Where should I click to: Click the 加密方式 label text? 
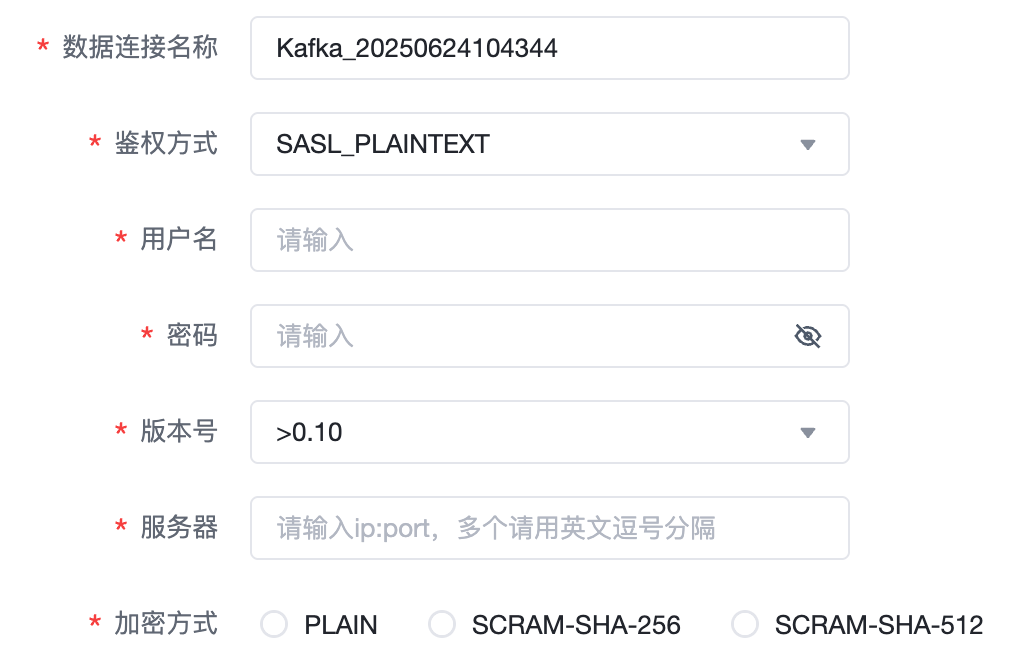click(166, 623)
